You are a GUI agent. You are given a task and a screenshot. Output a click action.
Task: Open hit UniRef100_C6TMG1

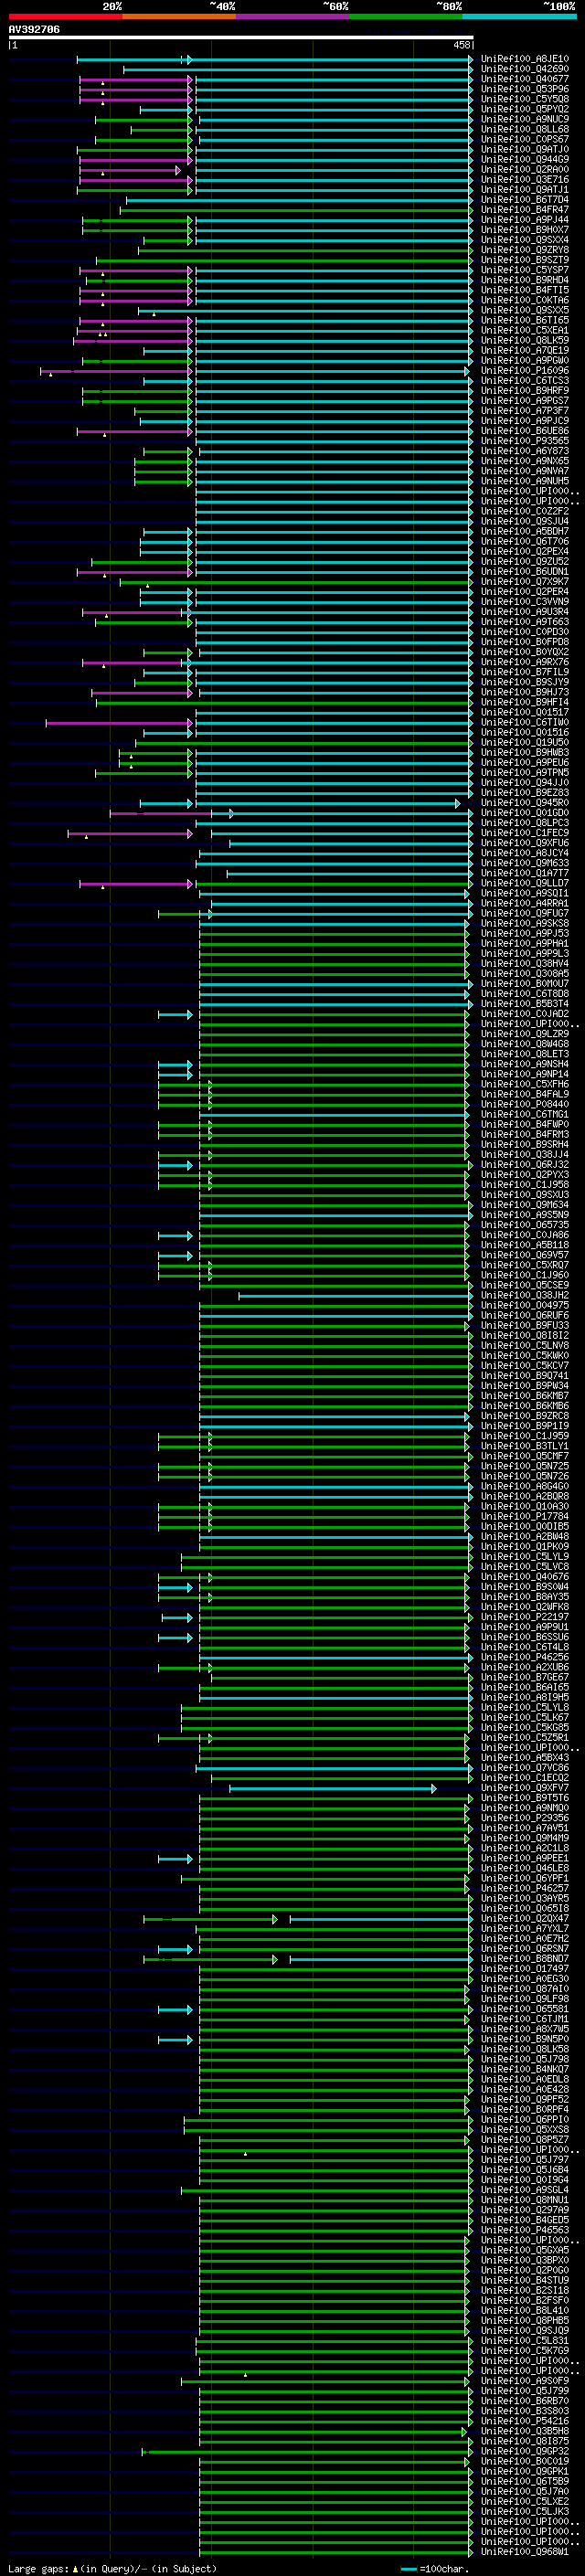coord(524,1114)
